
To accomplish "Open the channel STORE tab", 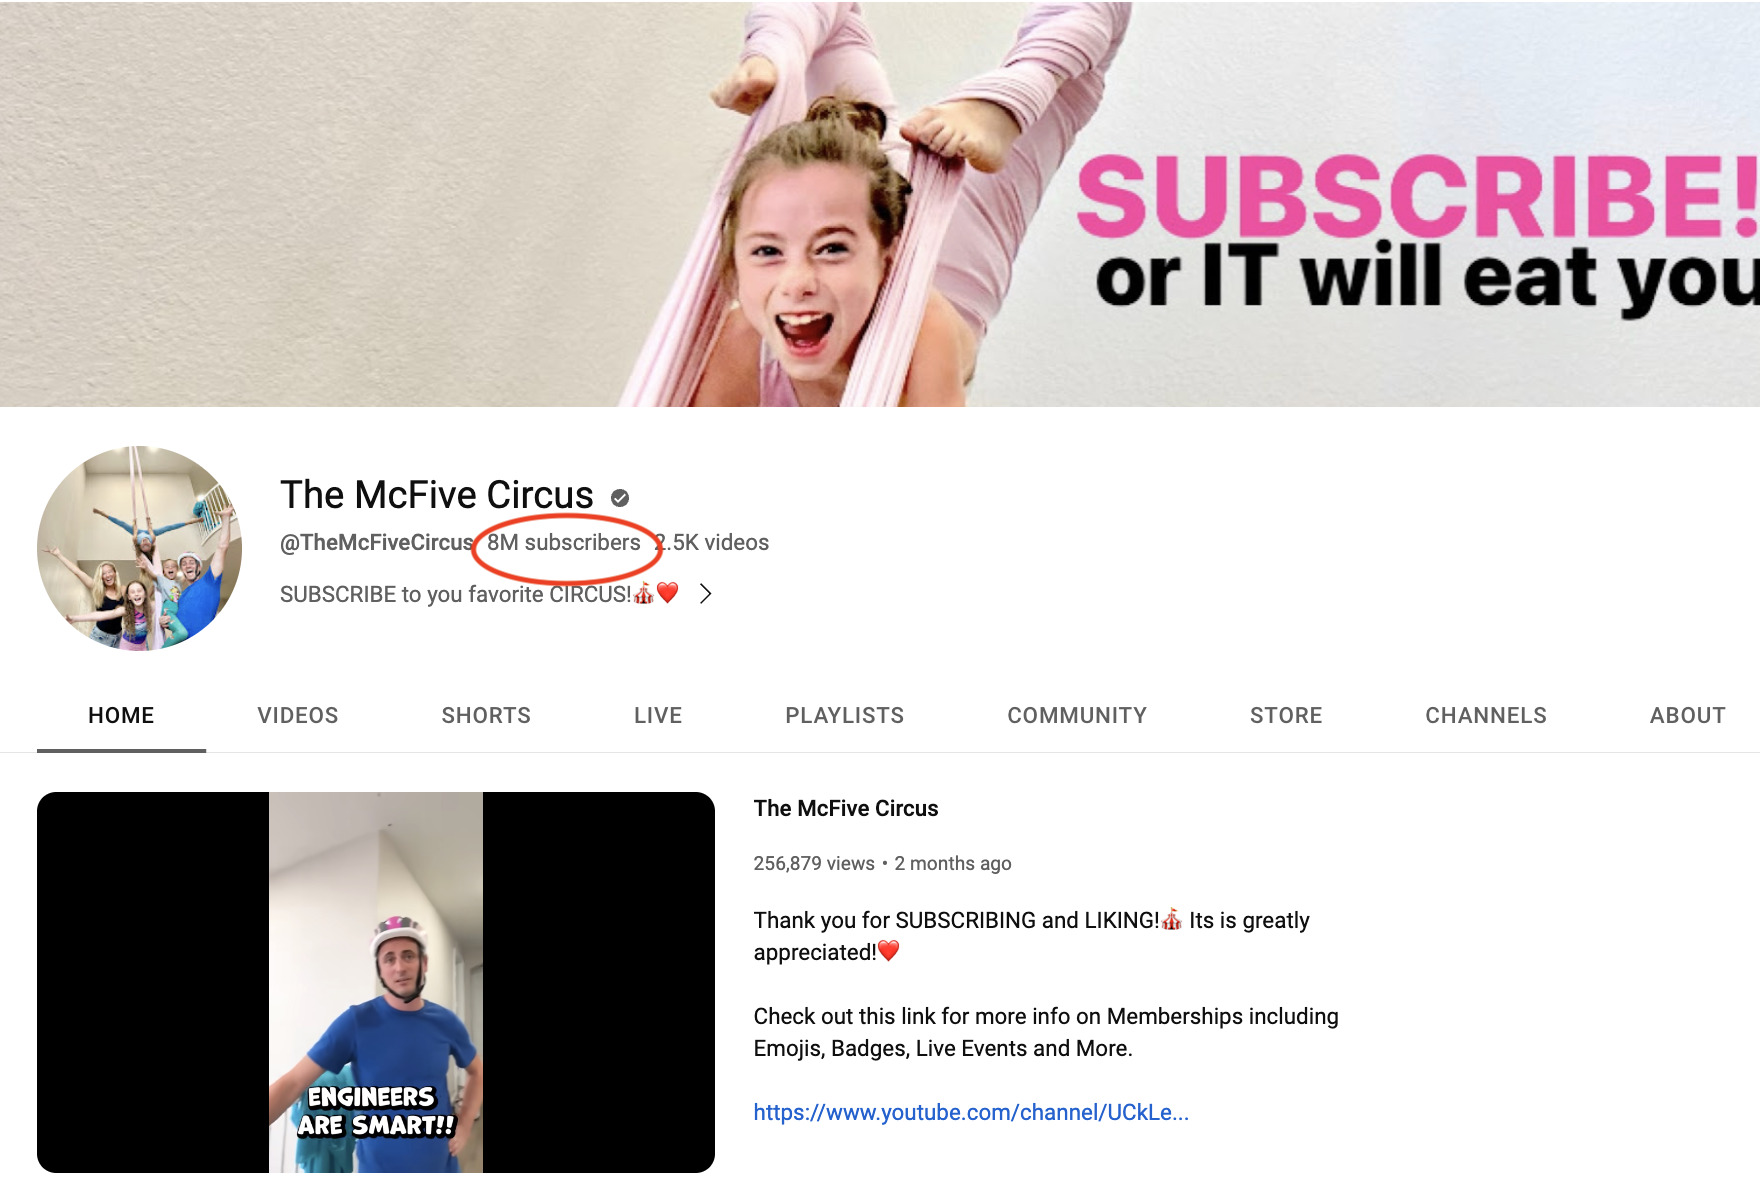I will pos(1285,716).
